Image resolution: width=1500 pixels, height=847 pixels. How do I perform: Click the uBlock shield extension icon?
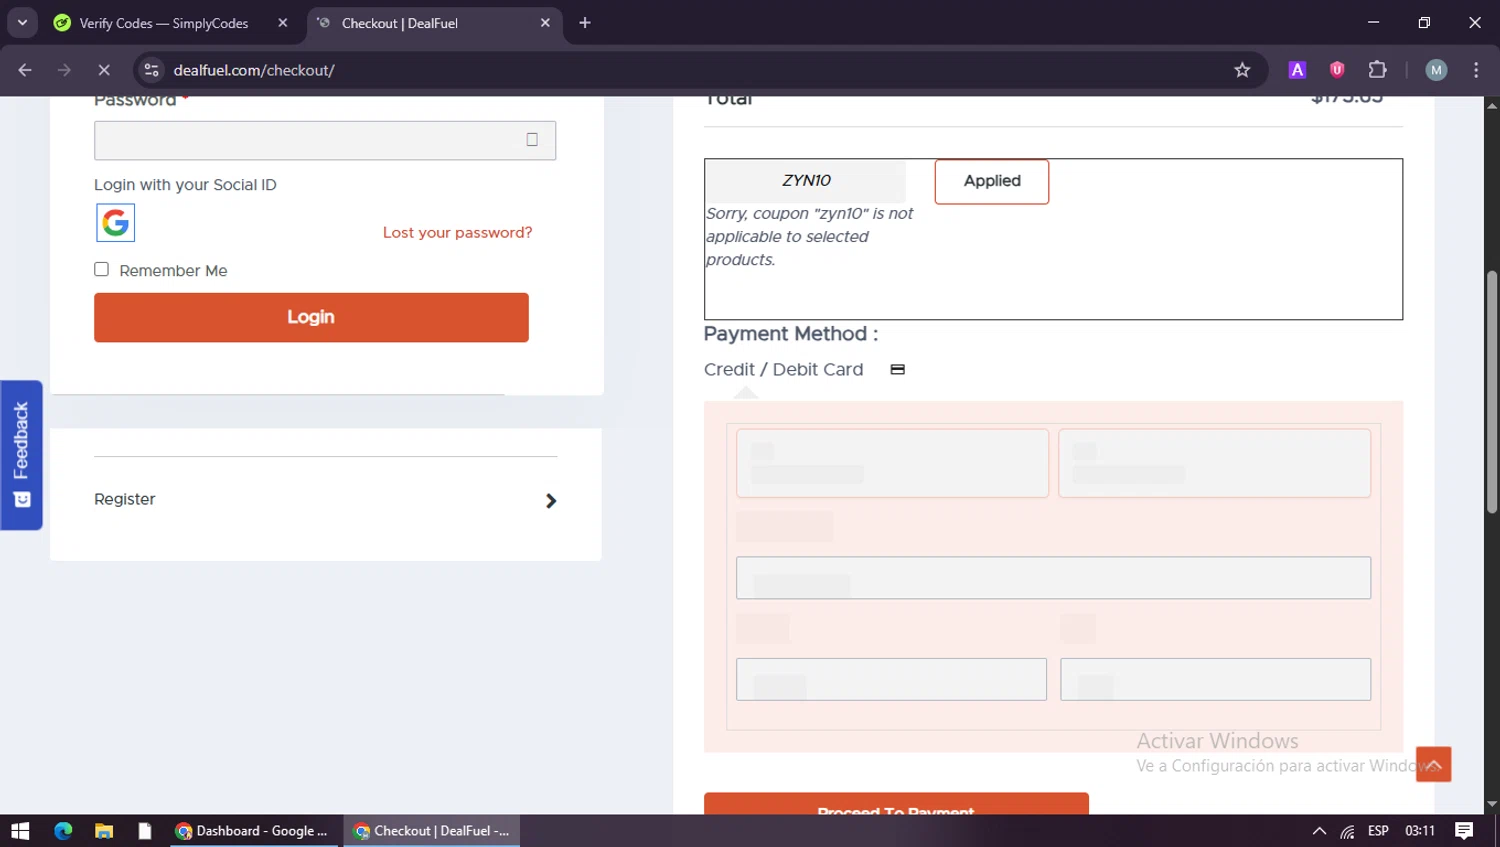click(1337, 70)
